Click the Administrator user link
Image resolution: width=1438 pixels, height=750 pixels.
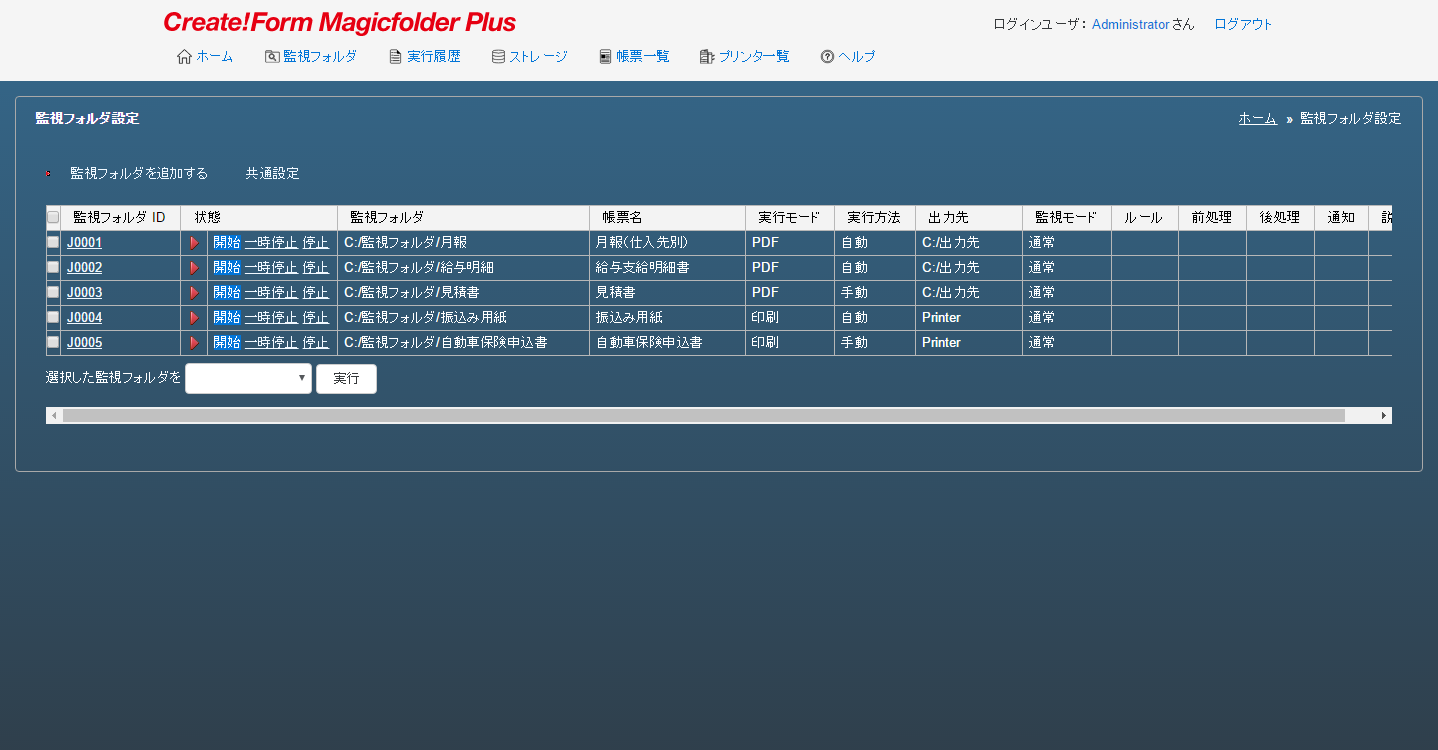[x=1131, y=25]
